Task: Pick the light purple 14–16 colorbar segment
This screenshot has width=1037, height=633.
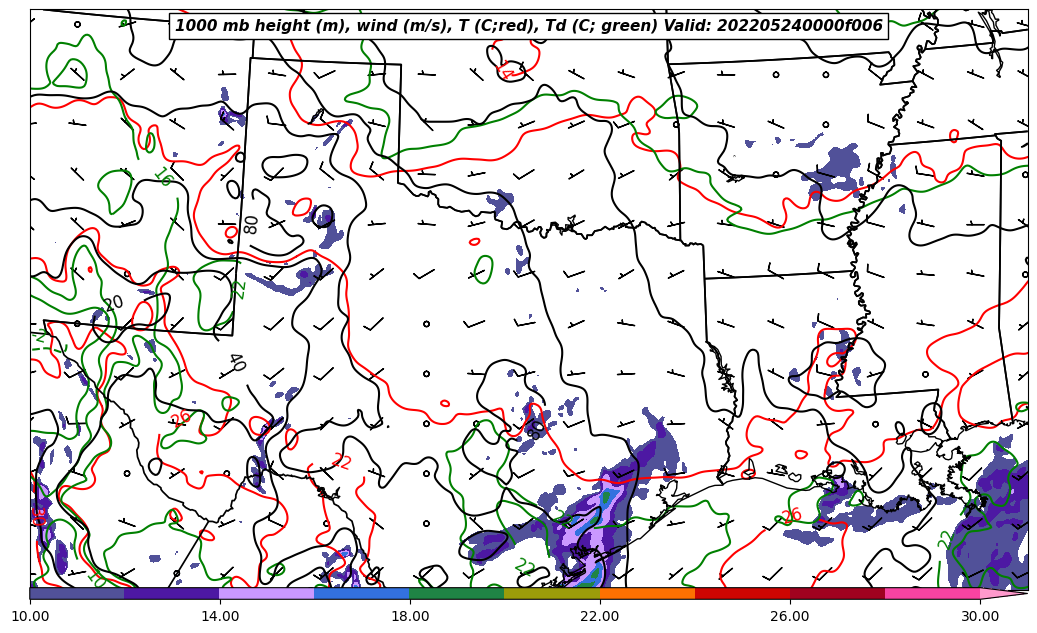Action: point(267,593)
